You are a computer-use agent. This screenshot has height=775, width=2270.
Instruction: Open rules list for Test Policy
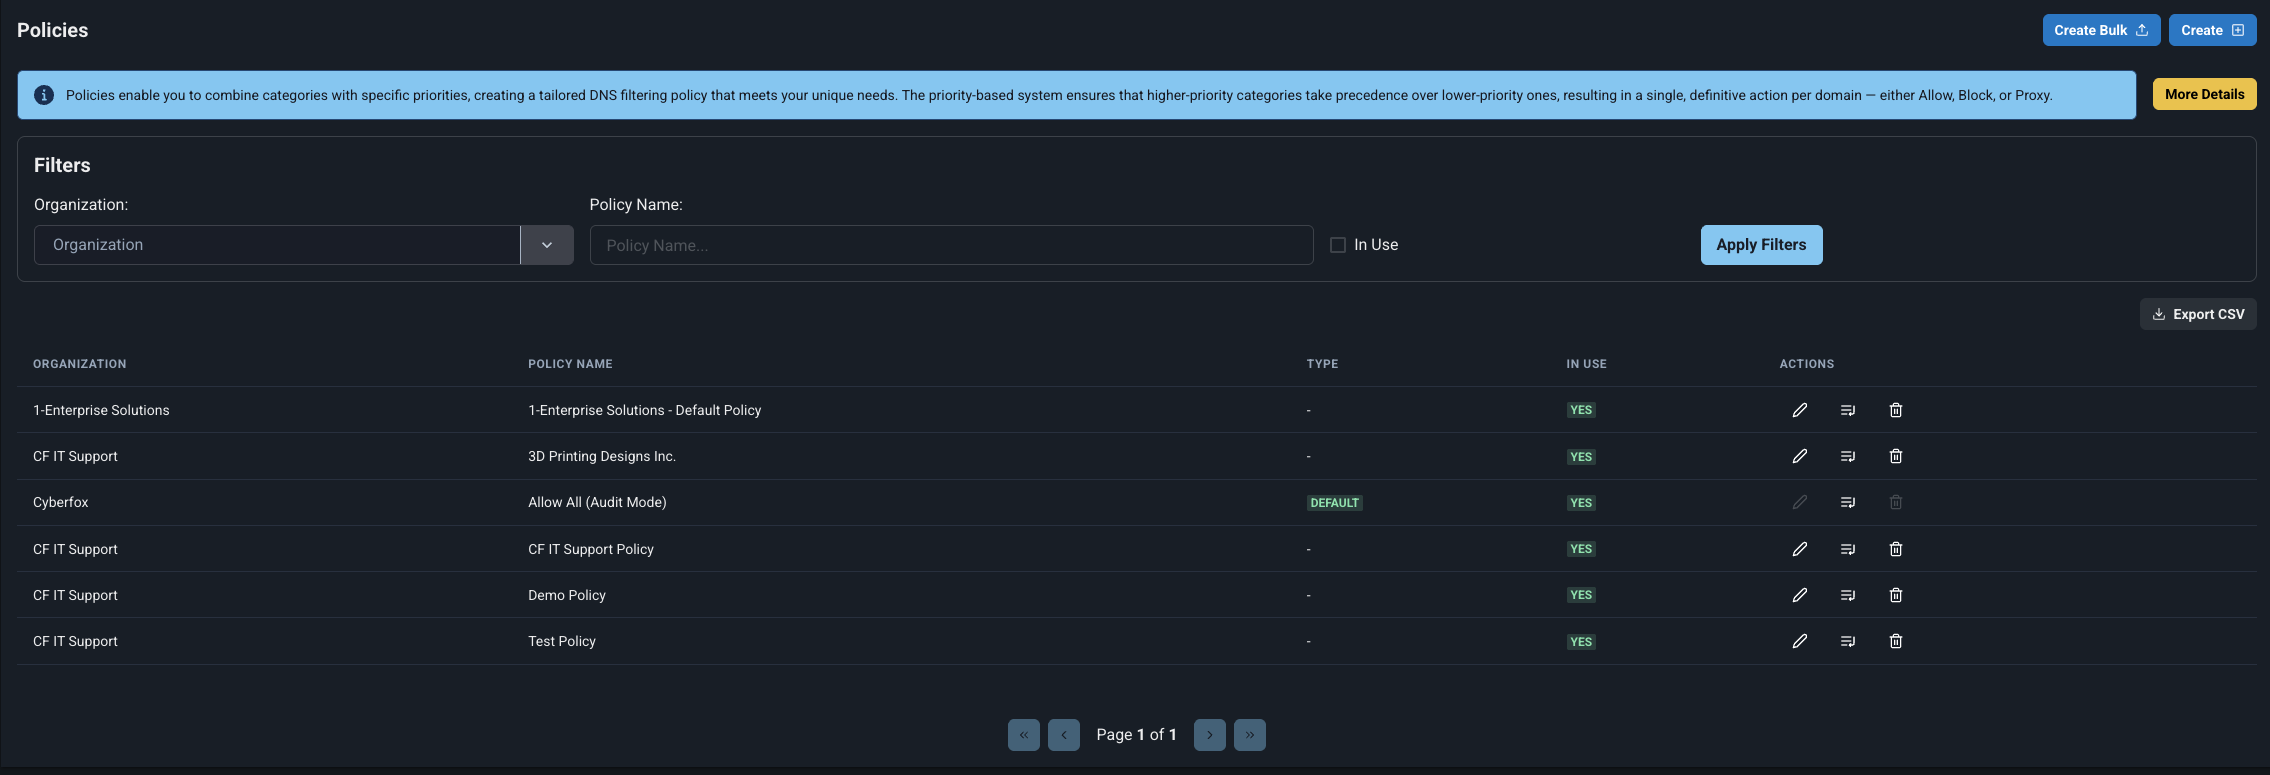pyautogui.click(x=1847, y=641)
